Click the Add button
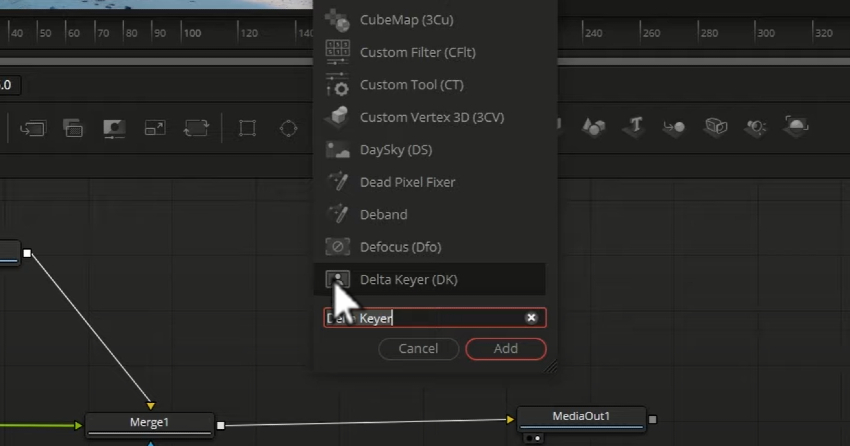Screen dimensions: 850x446 [x=506, y=348]
